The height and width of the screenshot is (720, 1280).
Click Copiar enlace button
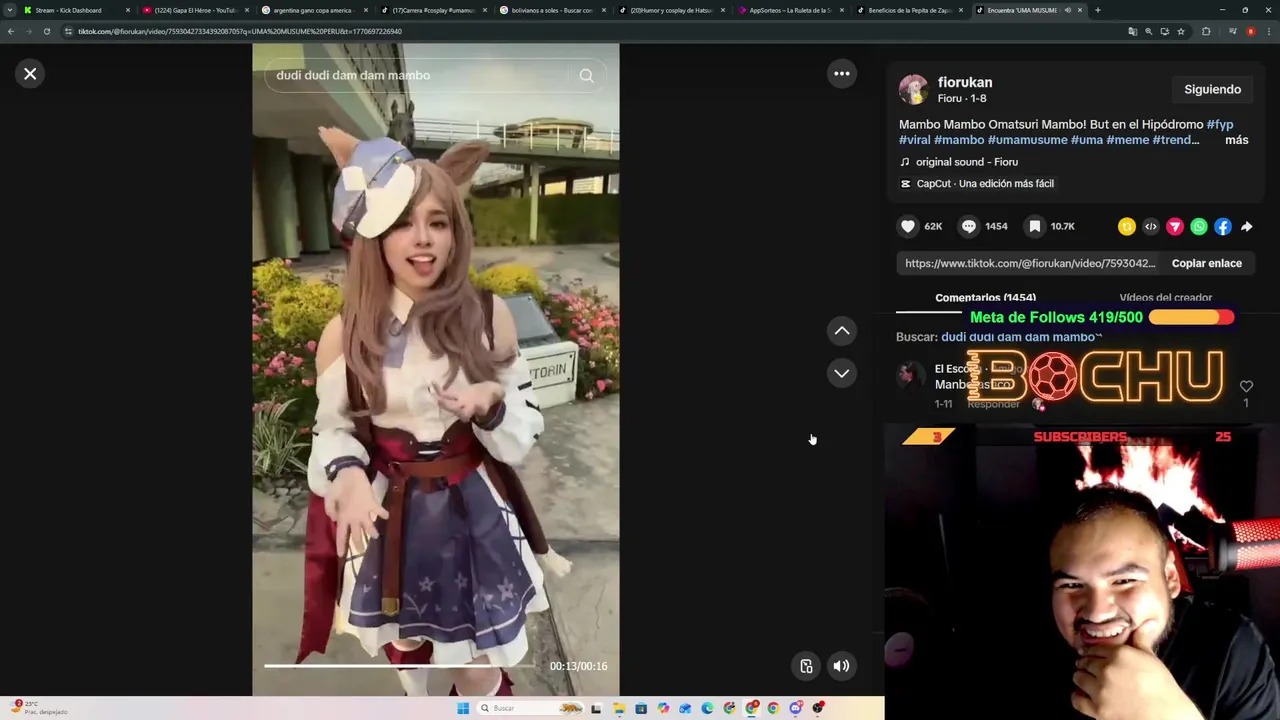click(x=1206, y=263)
